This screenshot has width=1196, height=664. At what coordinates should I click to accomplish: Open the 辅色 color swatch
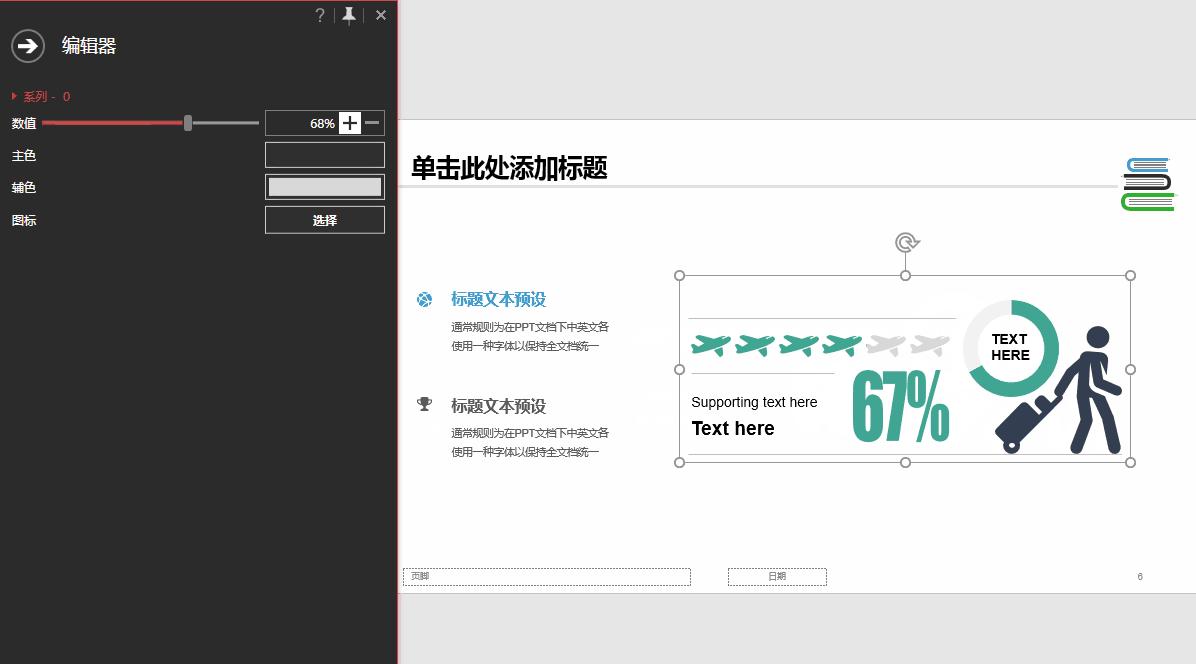(324, 186)
